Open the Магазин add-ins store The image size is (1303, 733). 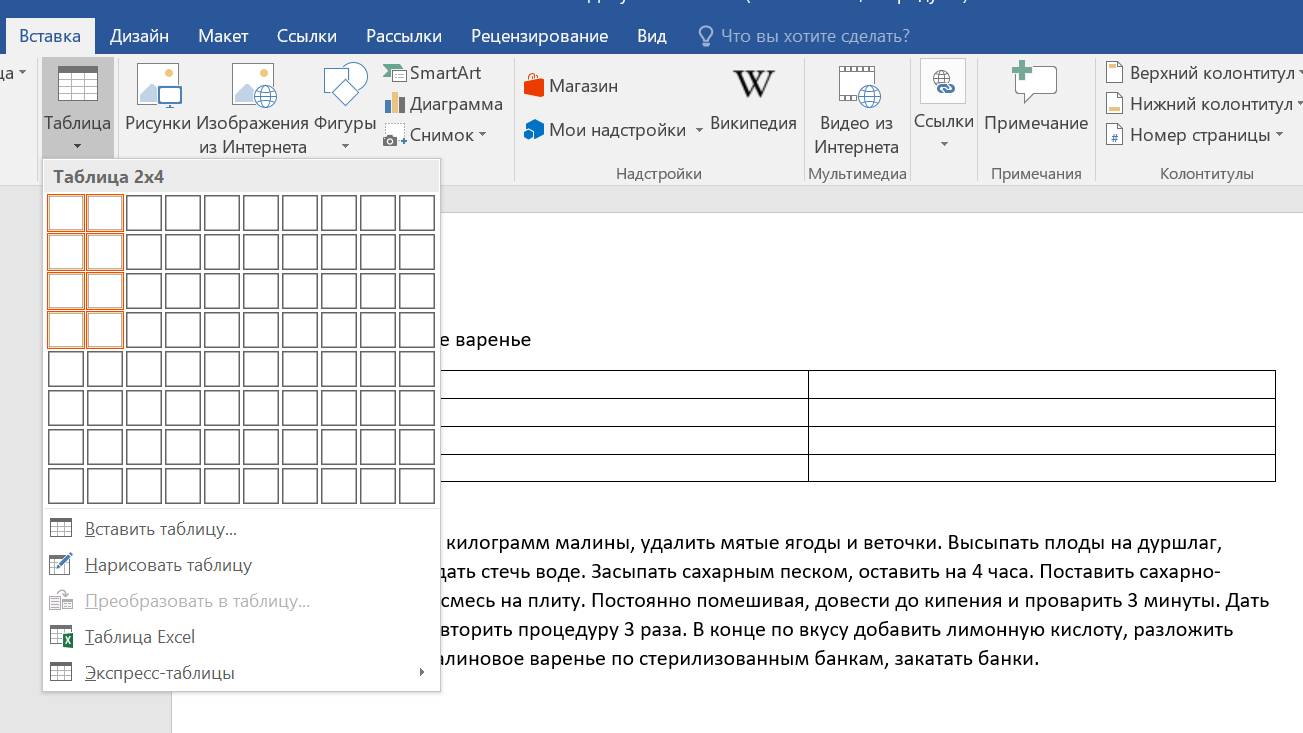click(570, 86)
